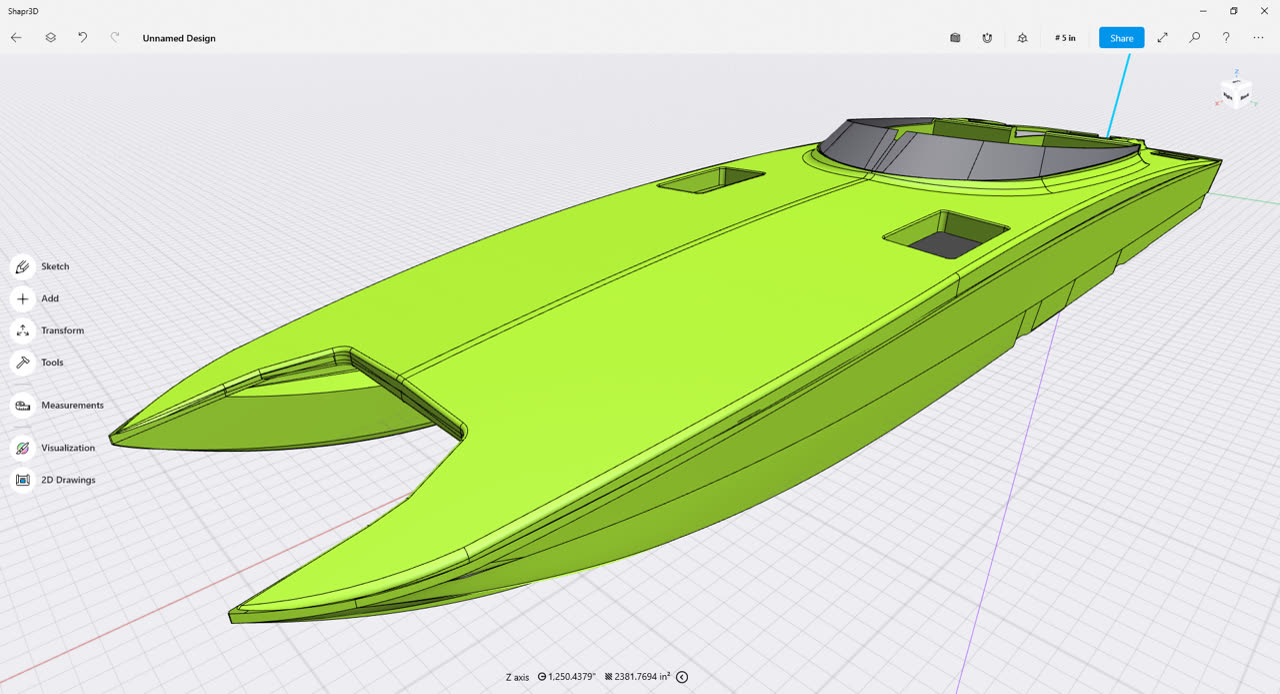Click the Visualization sphere icon
This screenshot has height=694, width=1280.
coord(22,448)
